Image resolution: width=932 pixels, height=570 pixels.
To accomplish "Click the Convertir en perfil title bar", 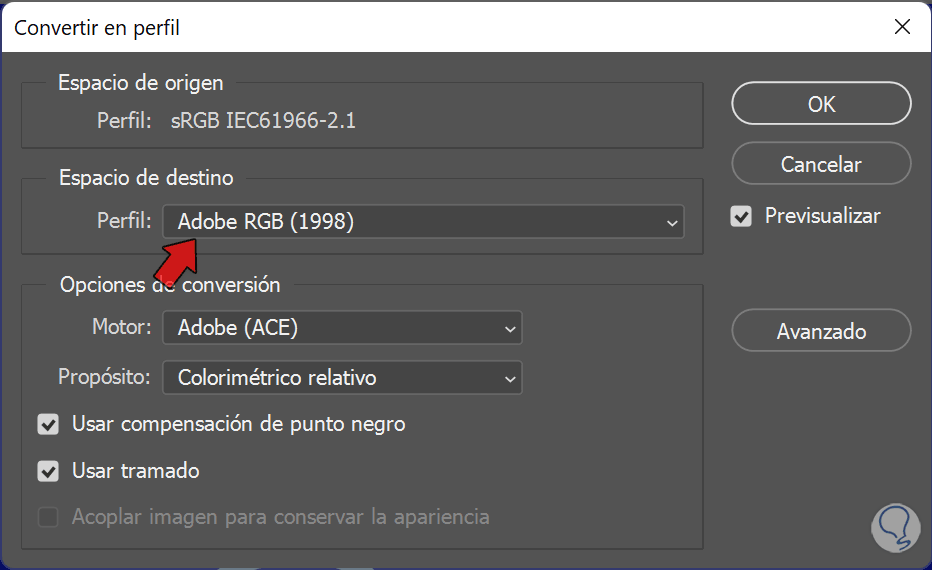I will pyautogui.click(x=400, y=27).
